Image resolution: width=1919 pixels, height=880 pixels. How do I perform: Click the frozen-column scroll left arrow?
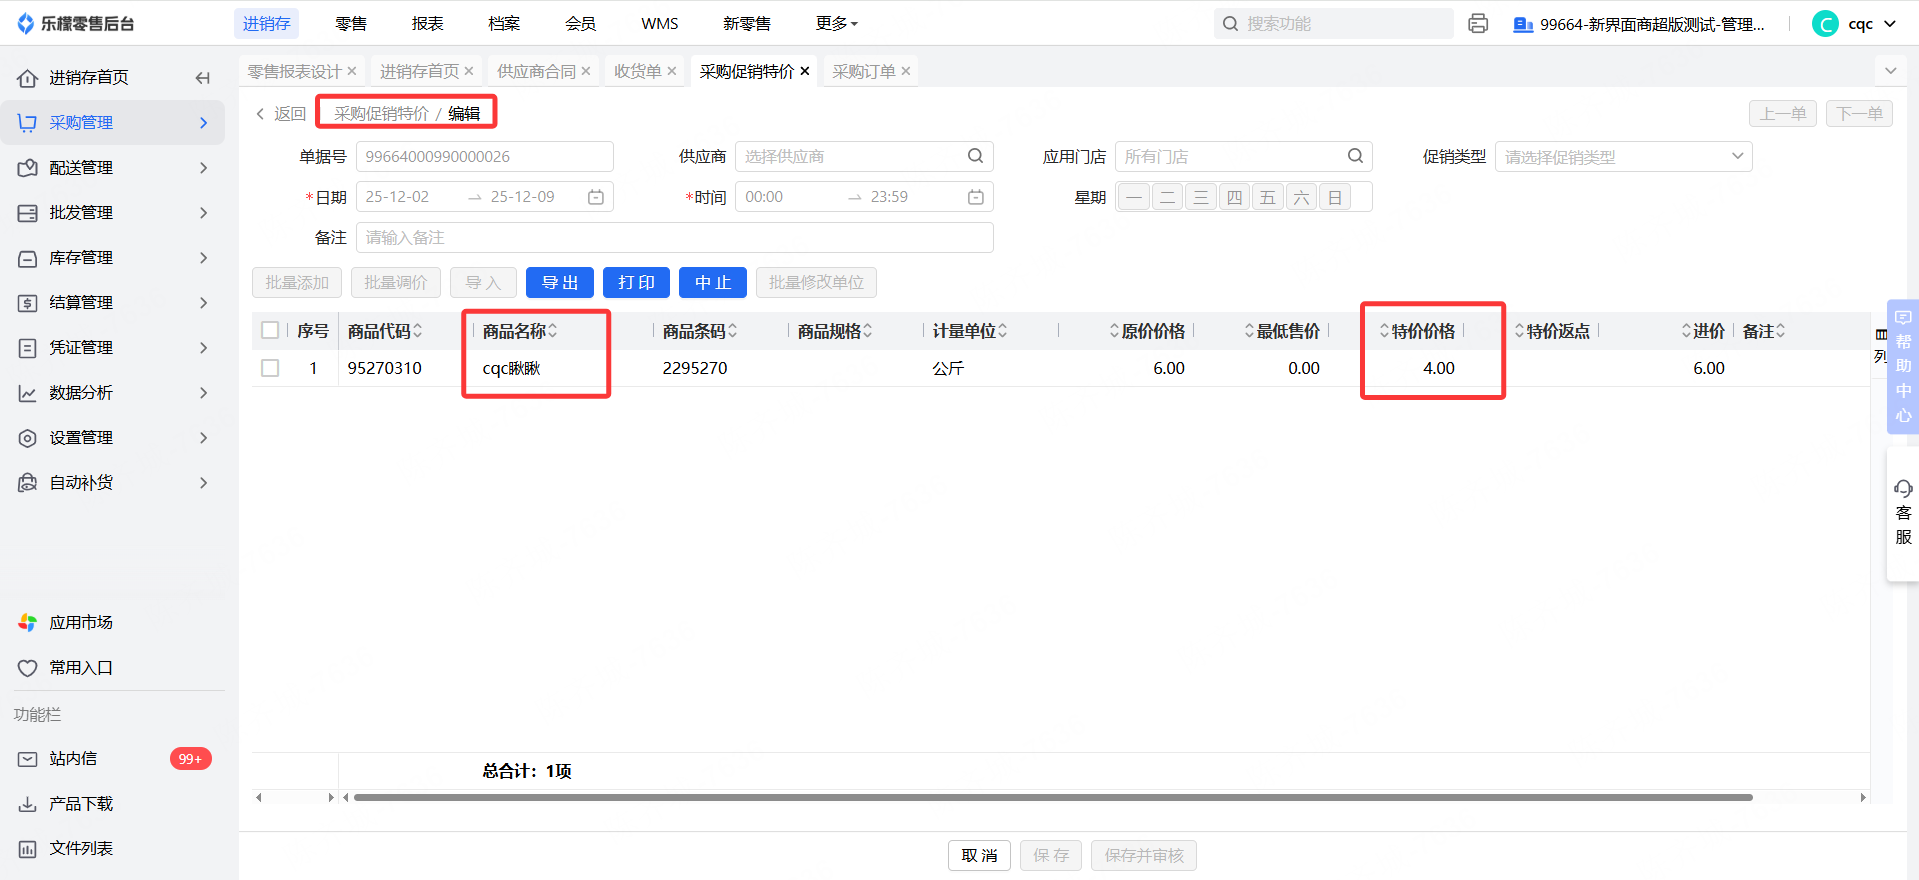tap(259, 797)
